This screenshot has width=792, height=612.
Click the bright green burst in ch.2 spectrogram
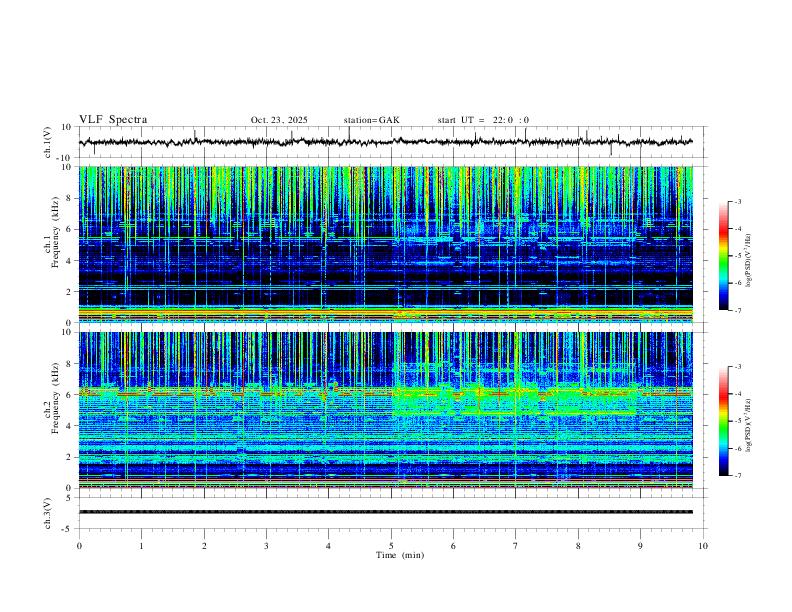514,400
